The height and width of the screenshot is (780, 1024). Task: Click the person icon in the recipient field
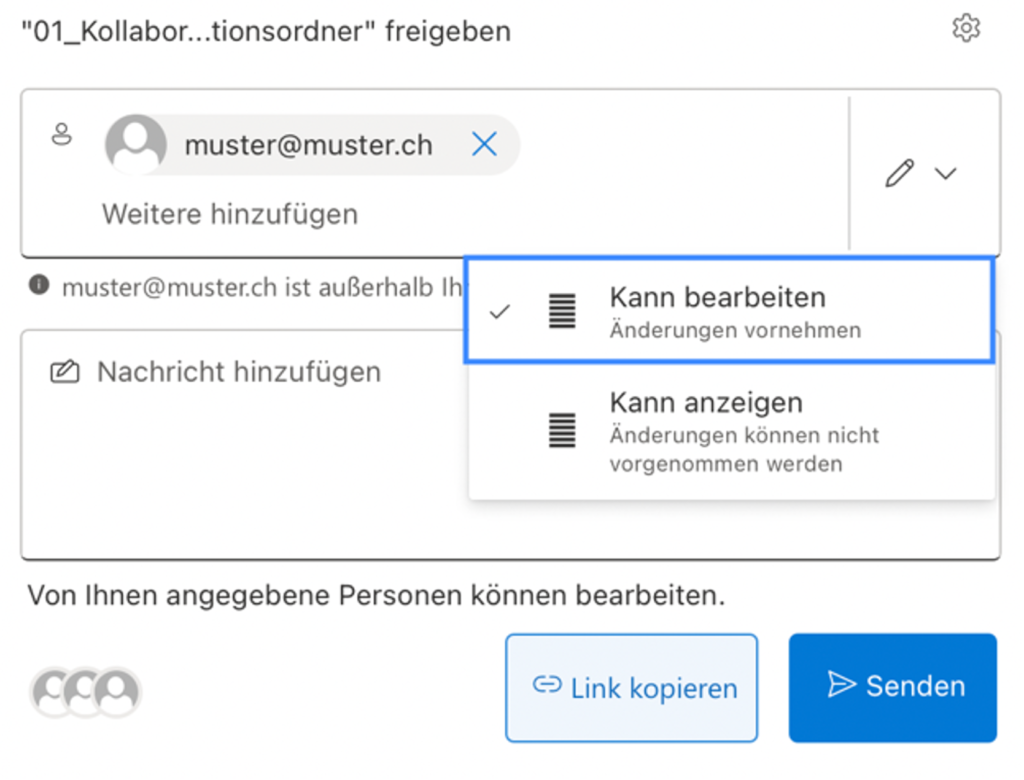pos(62,135)
